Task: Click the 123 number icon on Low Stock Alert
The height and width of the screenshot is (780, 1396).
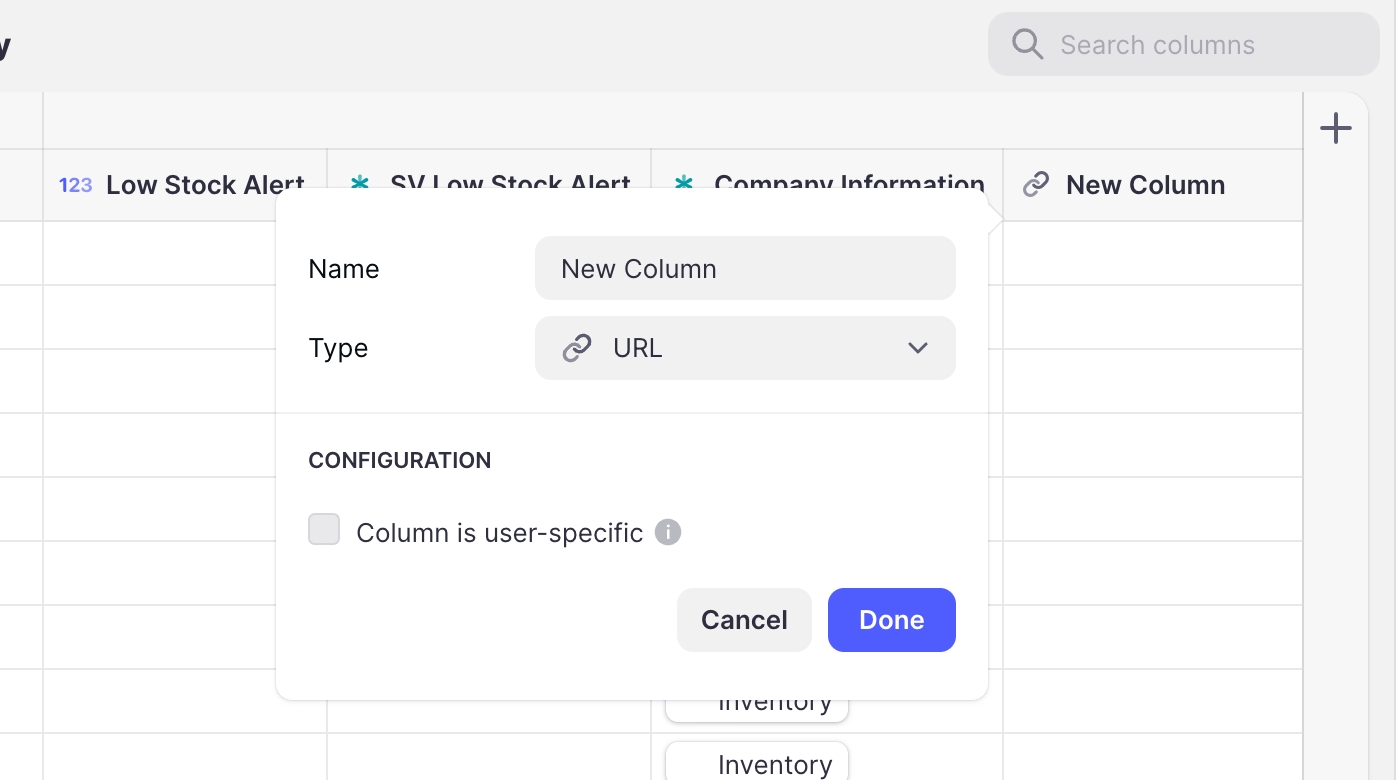Action: point(75,185)
